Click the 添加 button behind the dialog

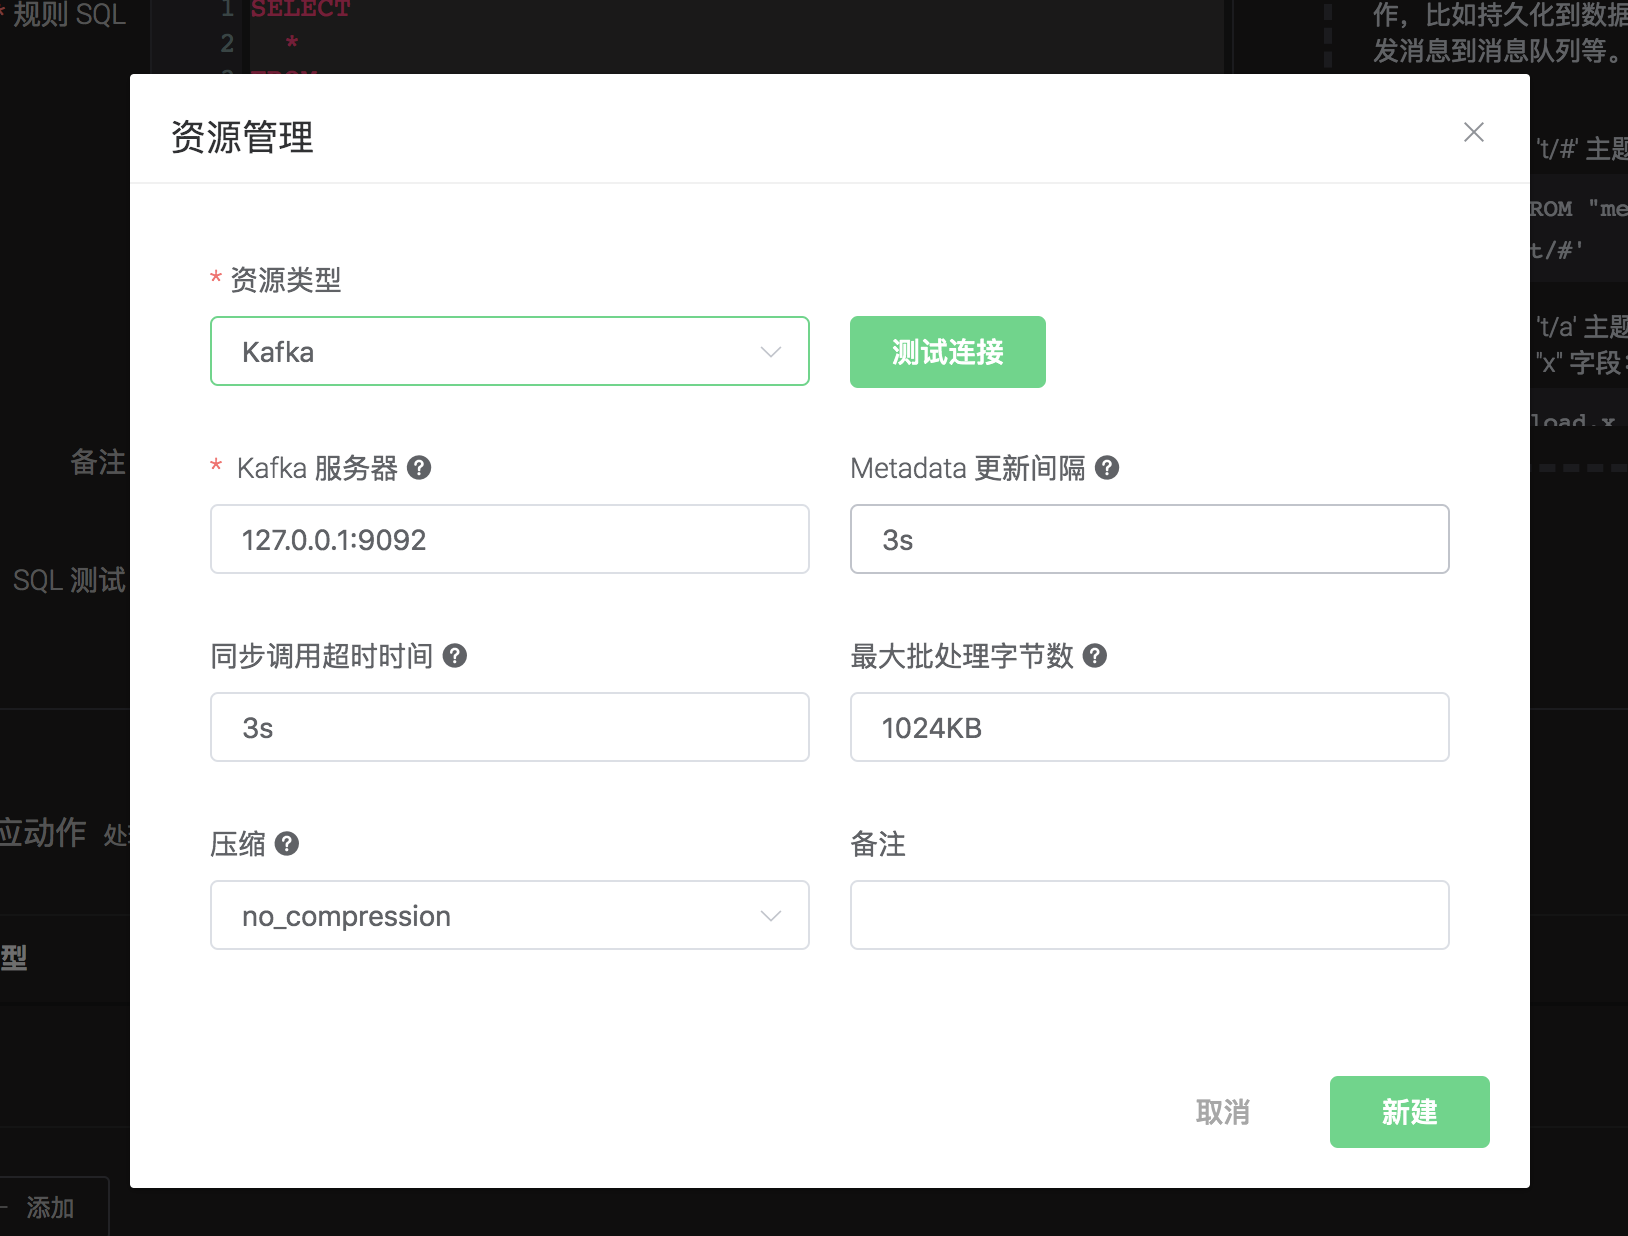[50, 1208]
